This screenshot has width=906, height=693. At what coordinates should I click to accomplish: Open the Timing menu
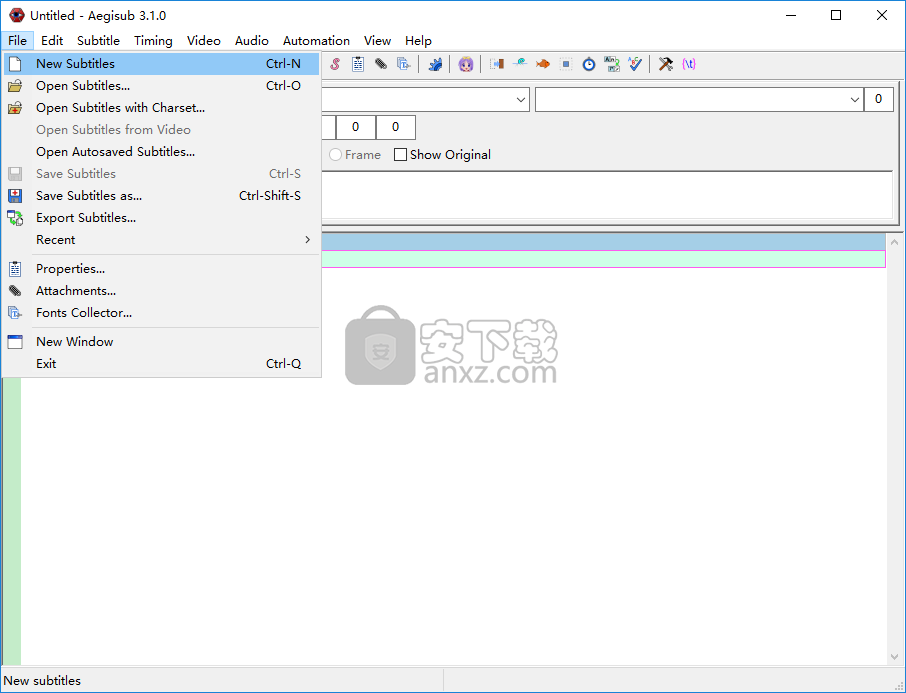[x=153, y=40]
